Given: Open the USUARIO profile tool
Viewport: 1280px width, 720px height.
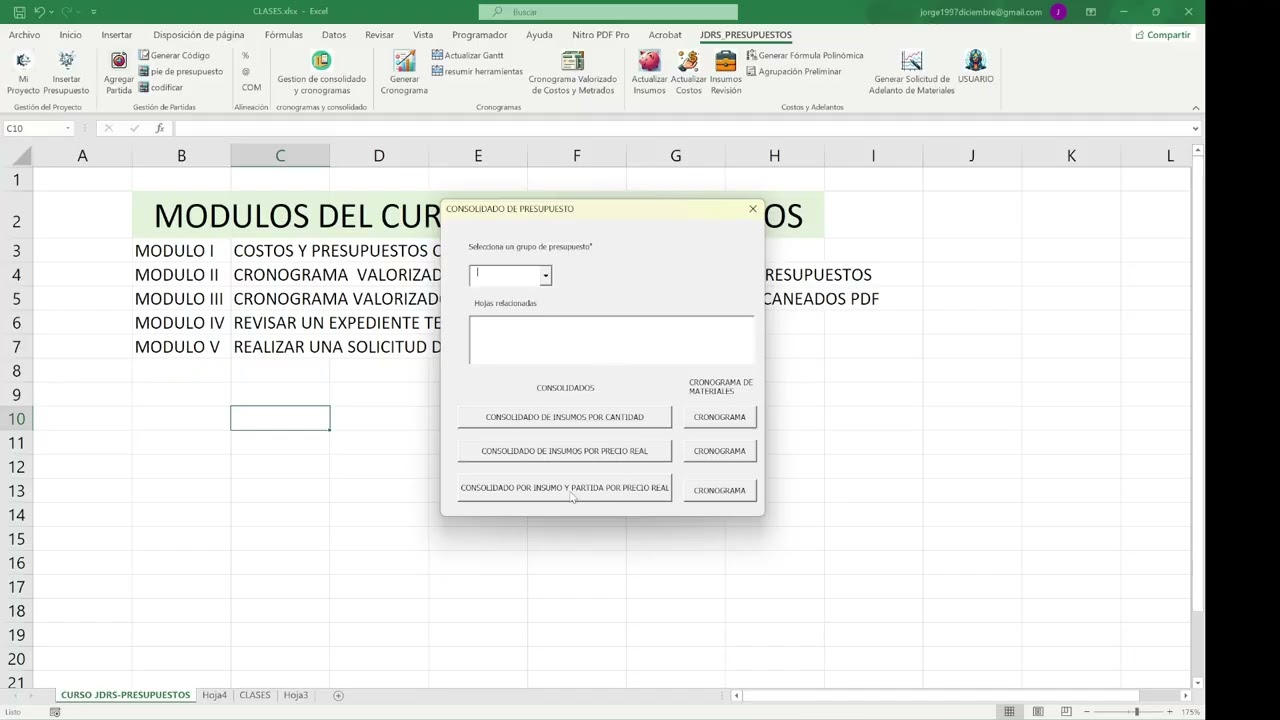Looking at the screenshot, I should tap(976, 68).
